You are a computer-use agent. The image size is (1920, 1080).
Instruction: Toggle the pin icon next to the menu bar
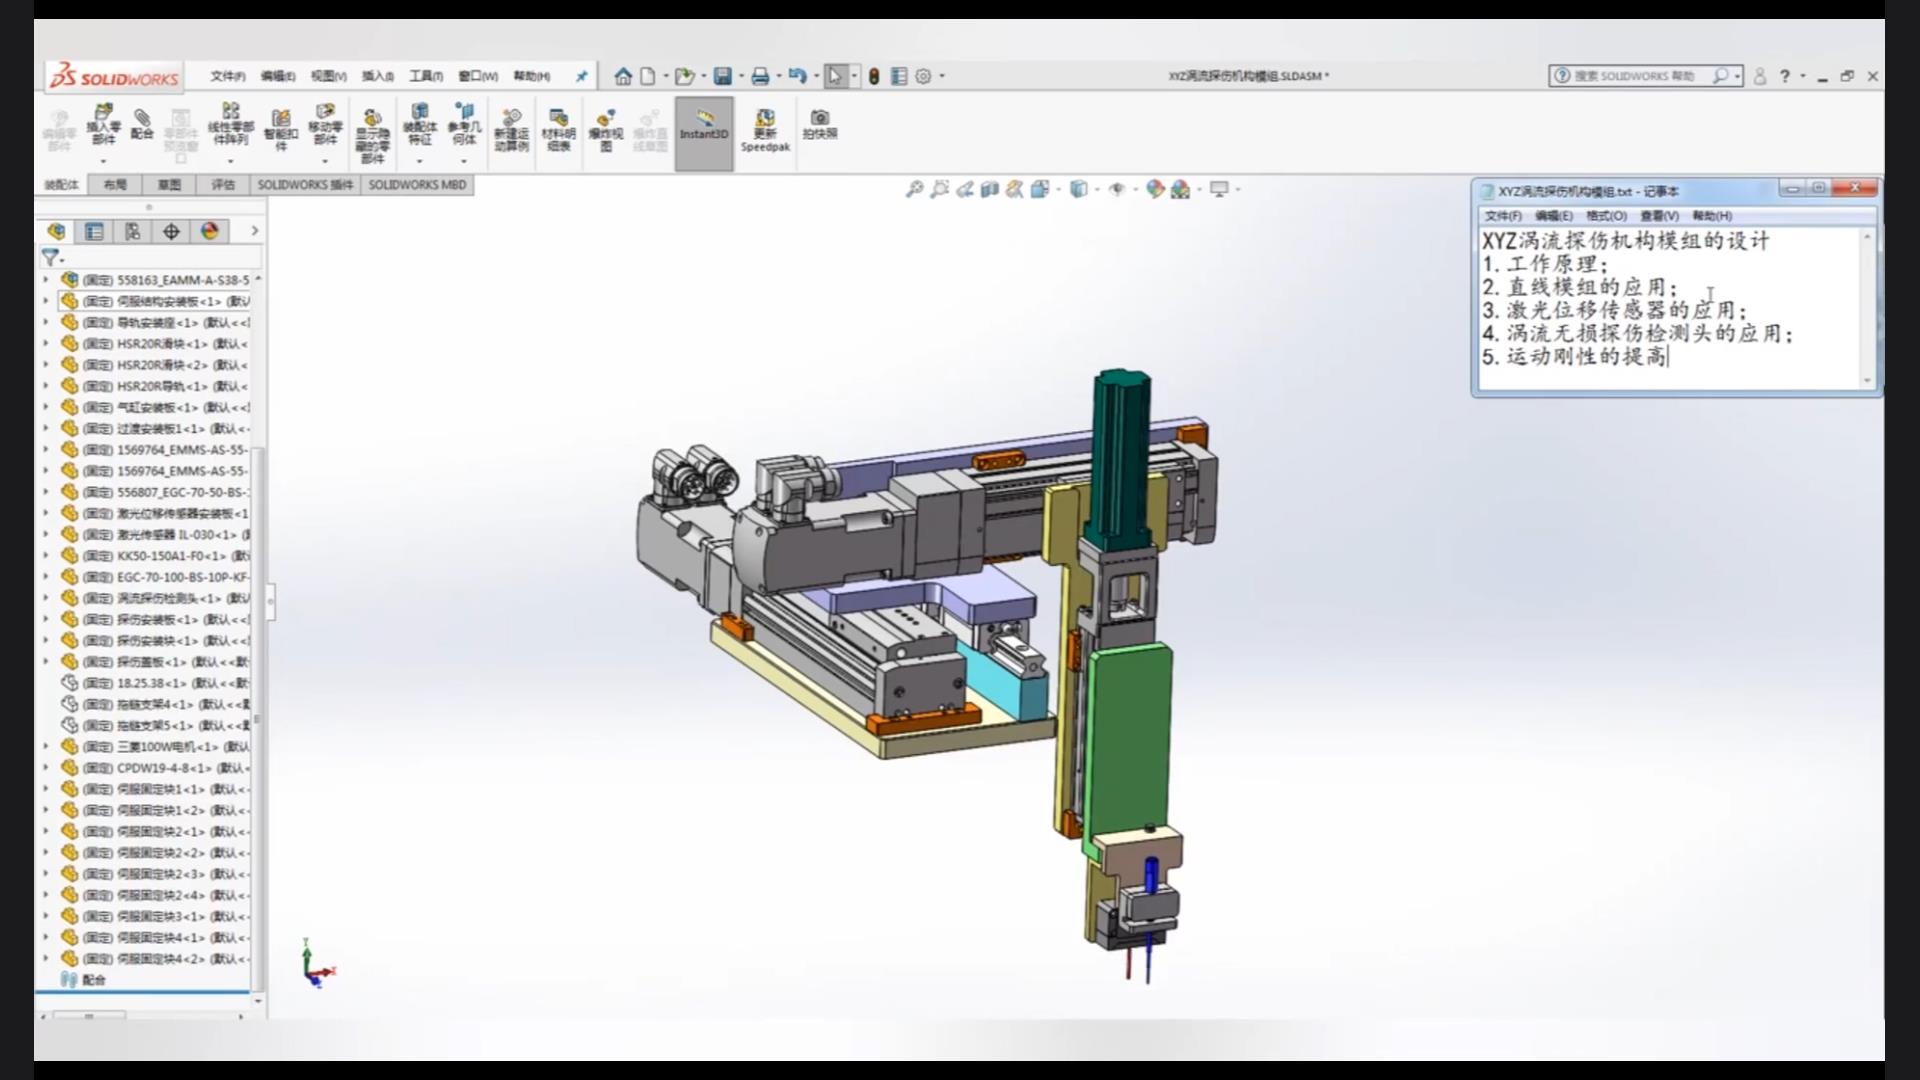tap(582, 76)
